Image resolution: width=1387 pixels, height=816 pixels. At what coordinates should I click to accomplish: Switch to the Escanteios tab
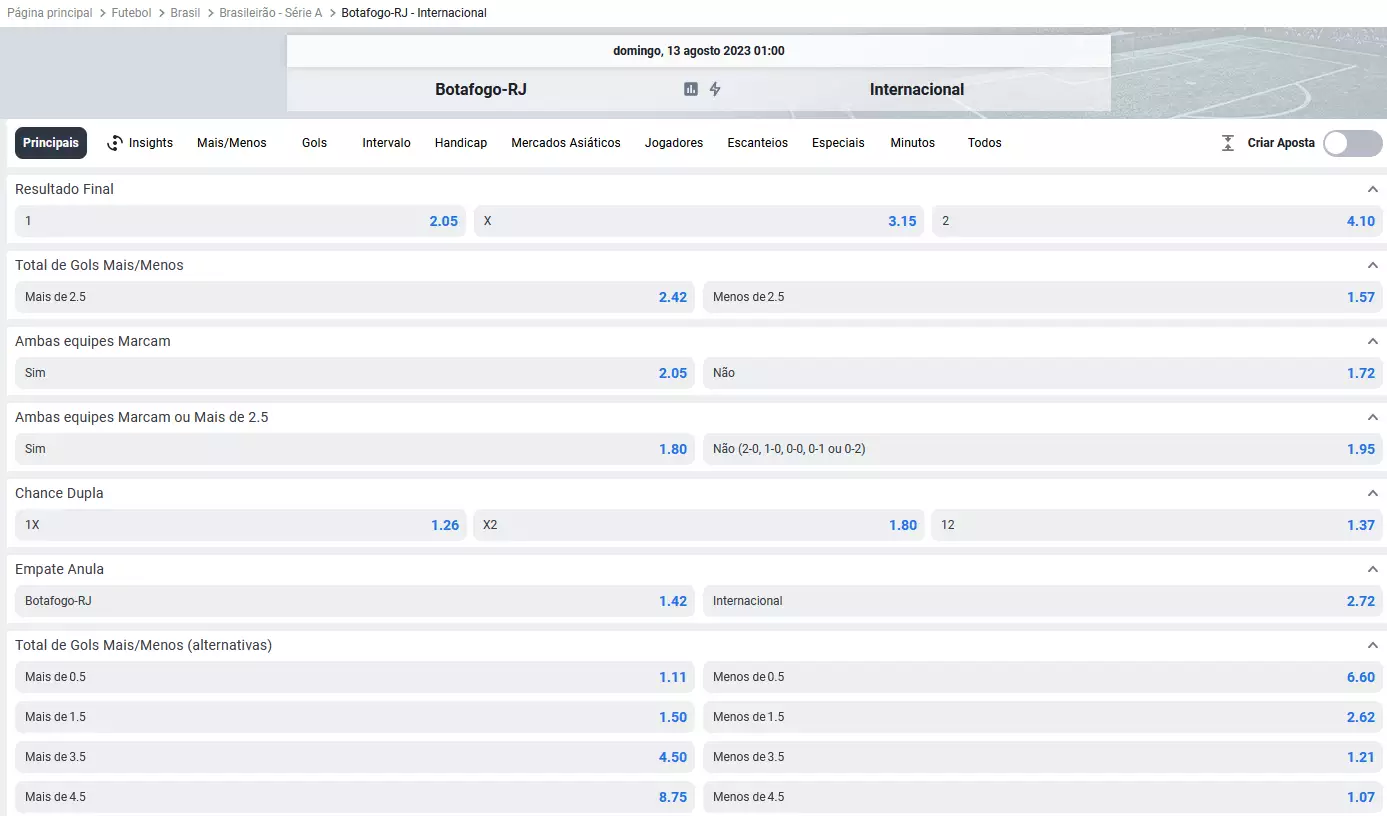757,143
